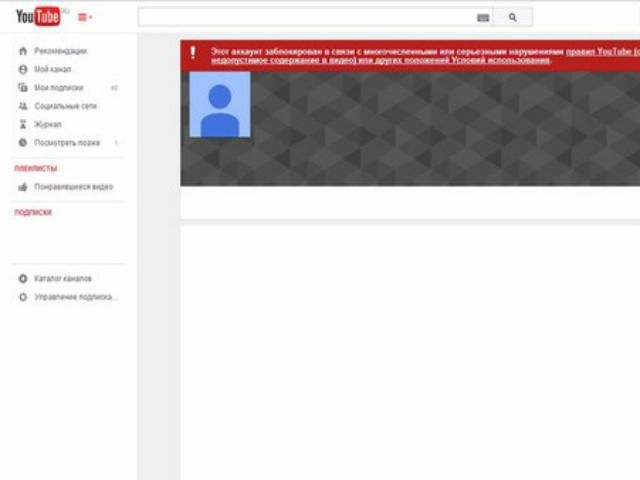
Task: Click the gear icon beside Управление подписками
Action: pos(23,297)
